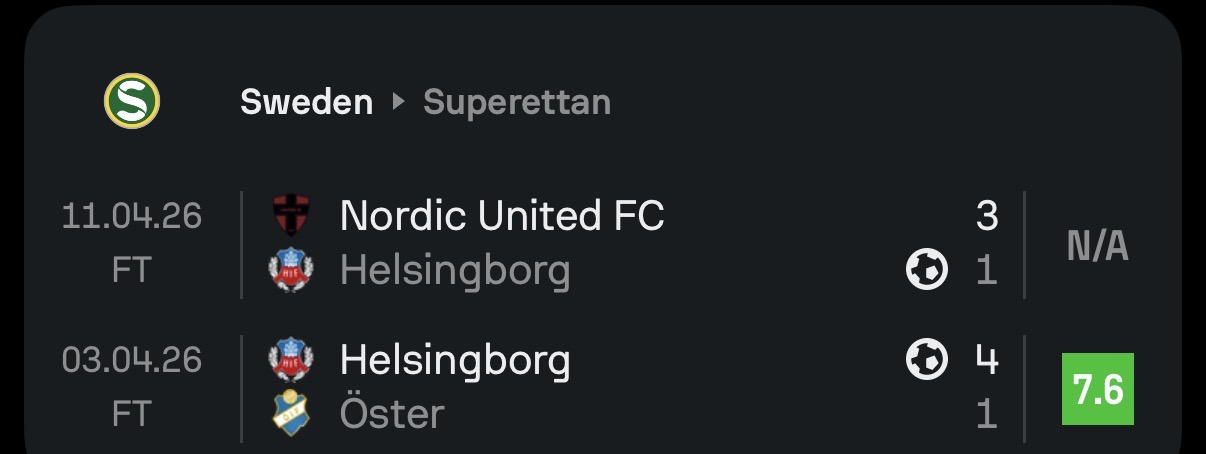Viewport: 1206px width, 454px height.
Task: Tap FT status of Helsingborg vs Öster match
Action: (x=132, y=415)
